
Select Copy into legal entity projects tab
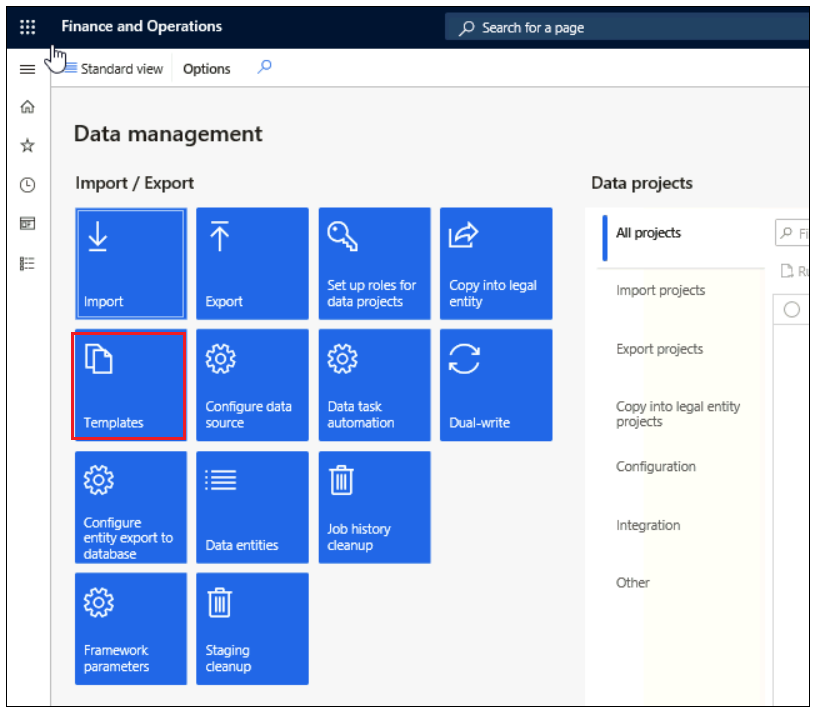[x=678, y=414]
